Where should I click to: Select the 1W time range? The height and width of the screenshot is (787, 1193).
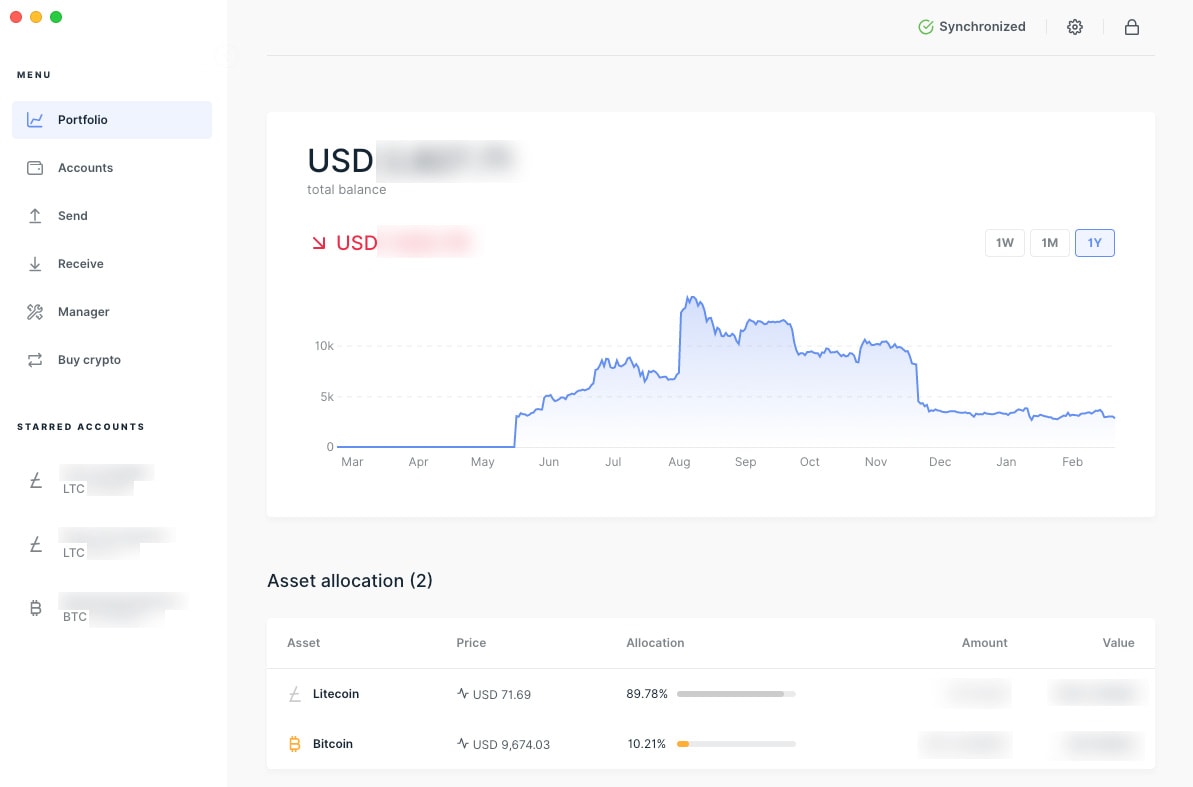coord(1005,243)
